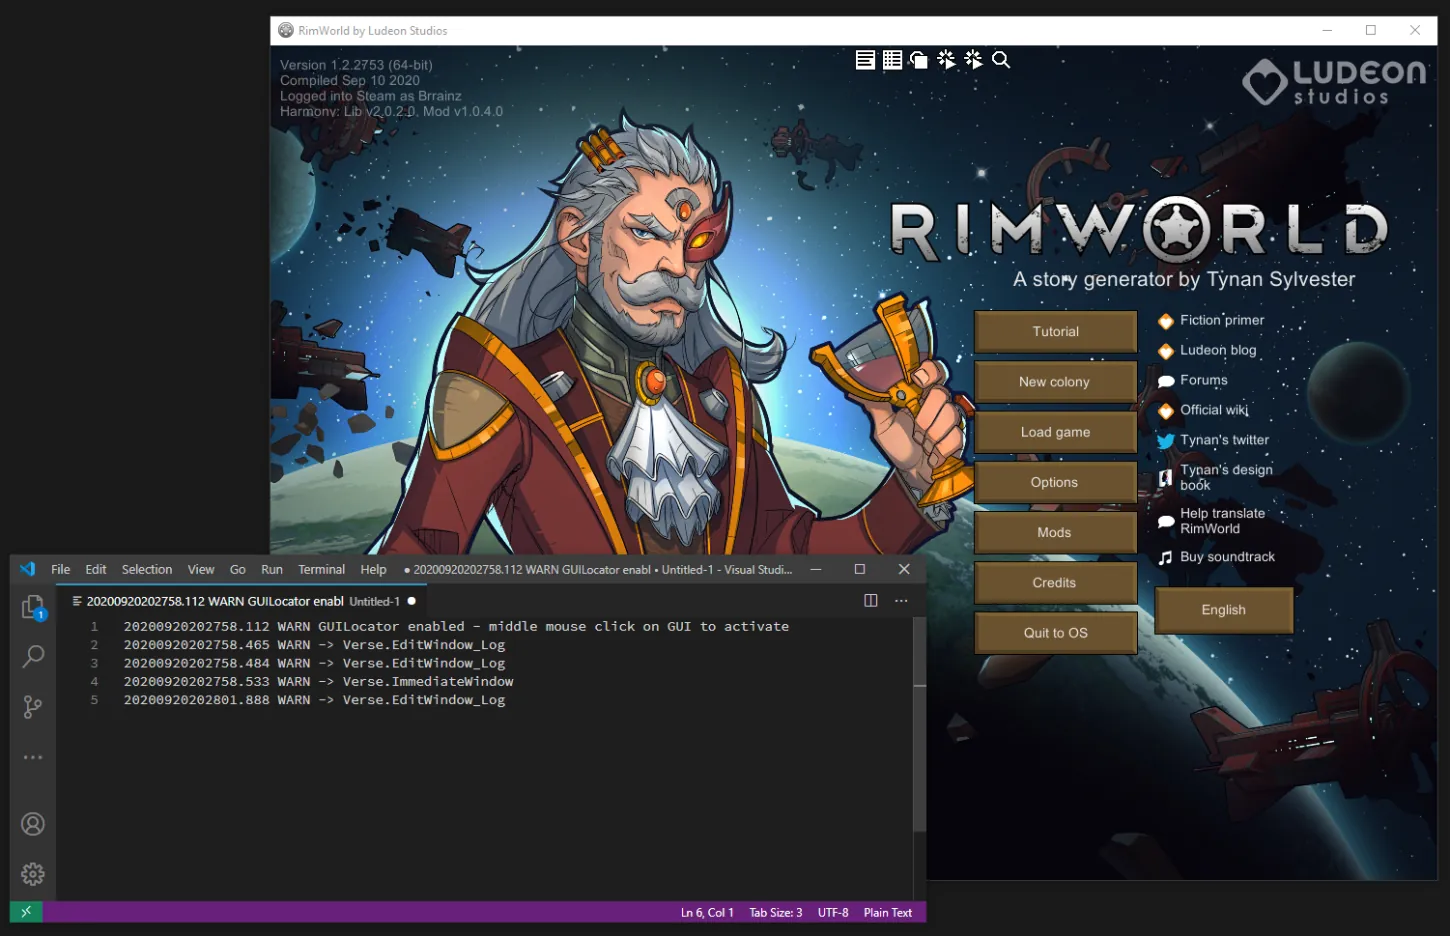Image resolution: width=1450 pixels, height=936 pixels.
Task: Open the Official wiki link
Action: 1213,410
